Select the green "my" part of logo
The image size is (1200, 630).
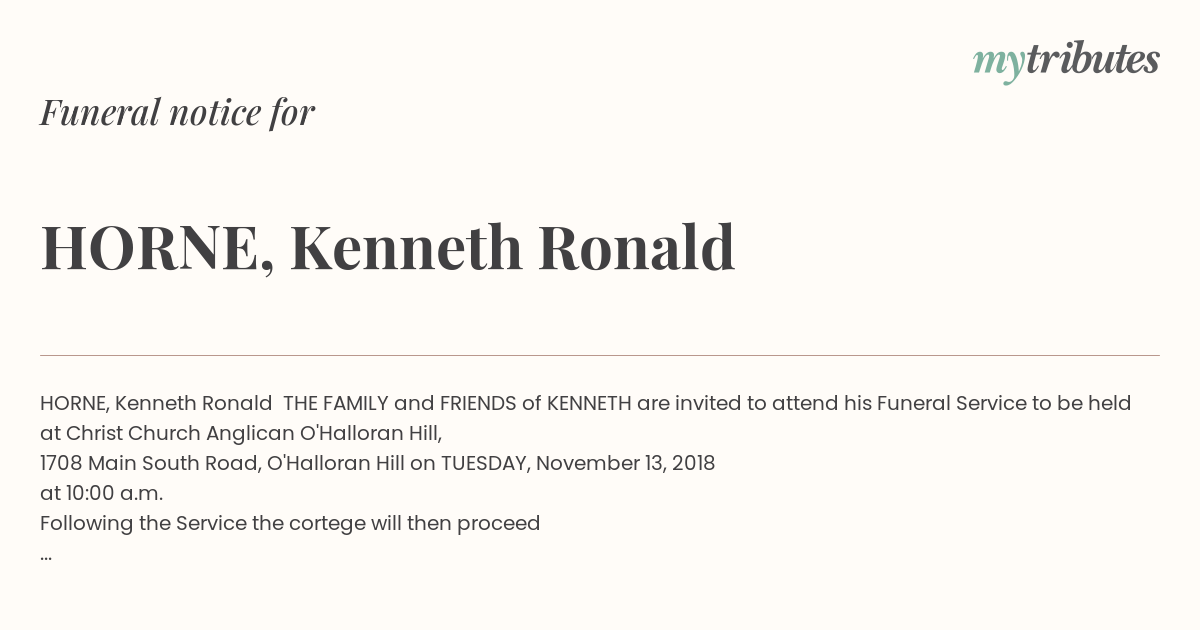click(x=998, y=65)
